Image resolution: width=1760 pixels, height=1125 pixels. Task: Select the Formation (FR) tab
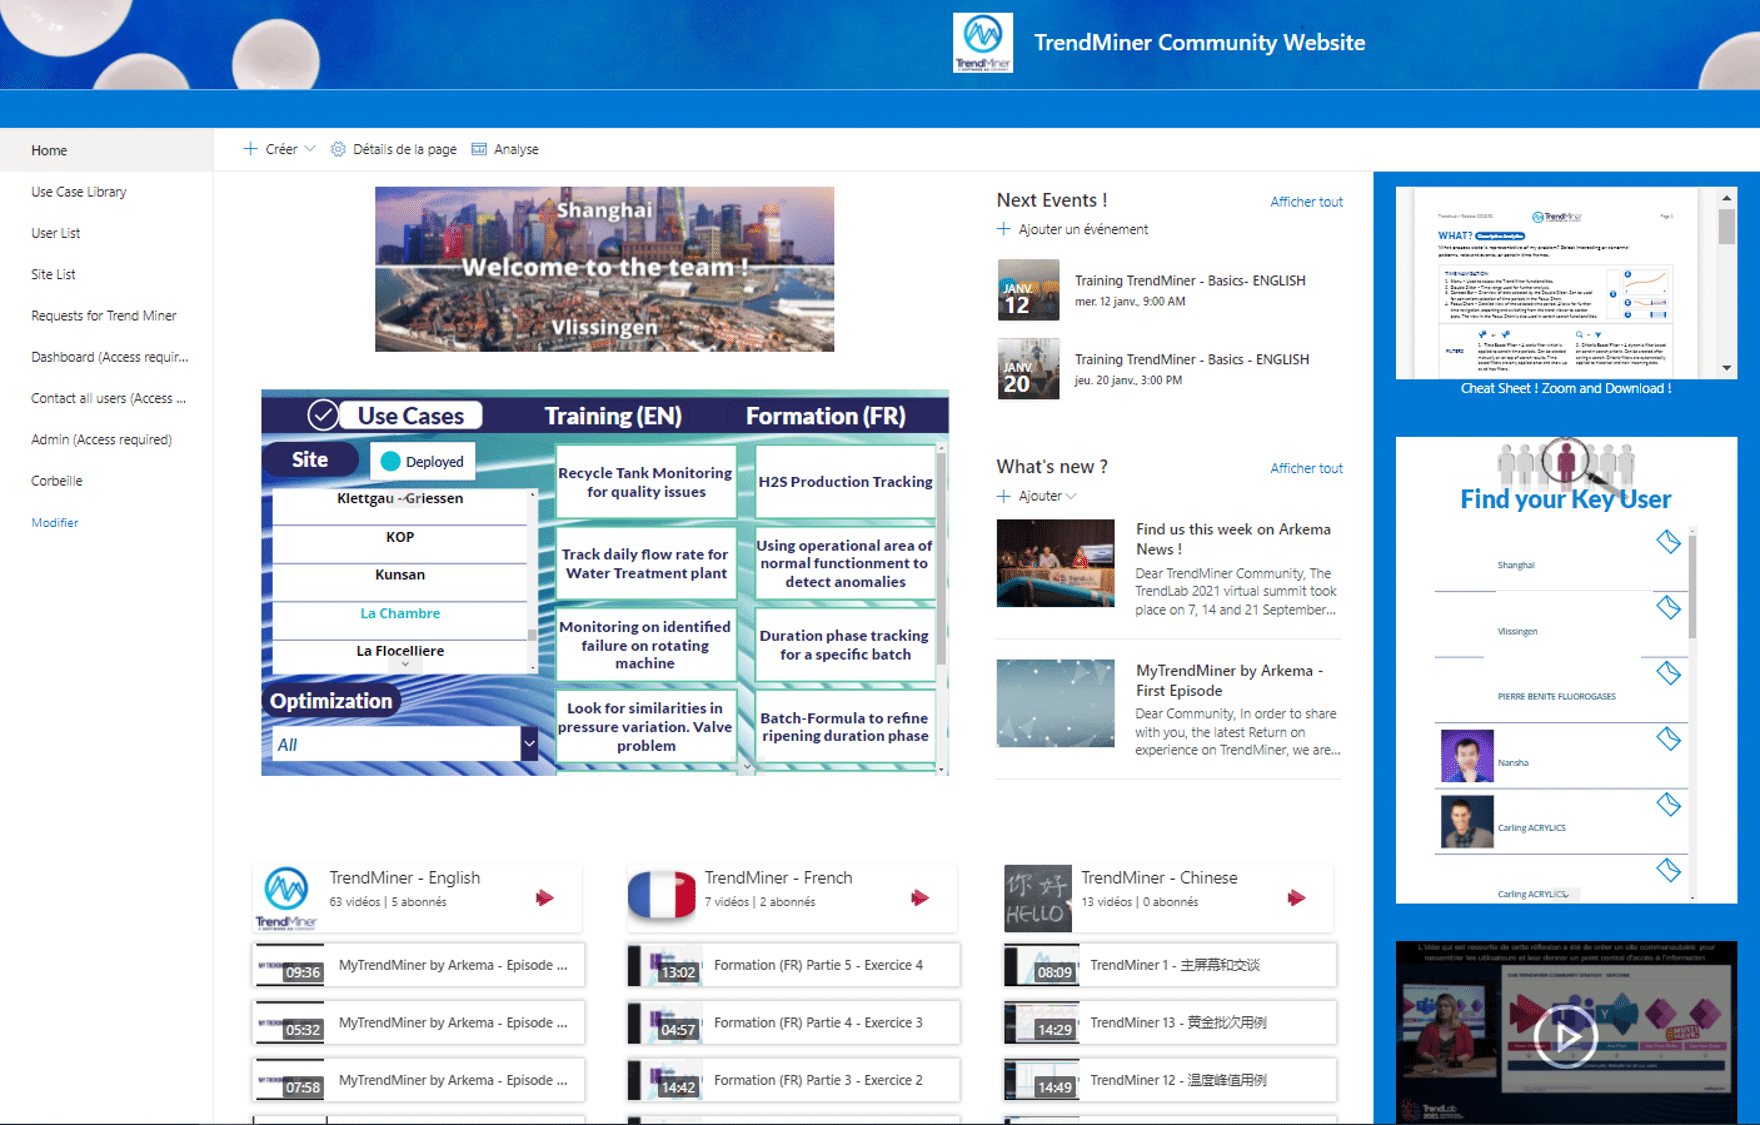coord(825,416)
